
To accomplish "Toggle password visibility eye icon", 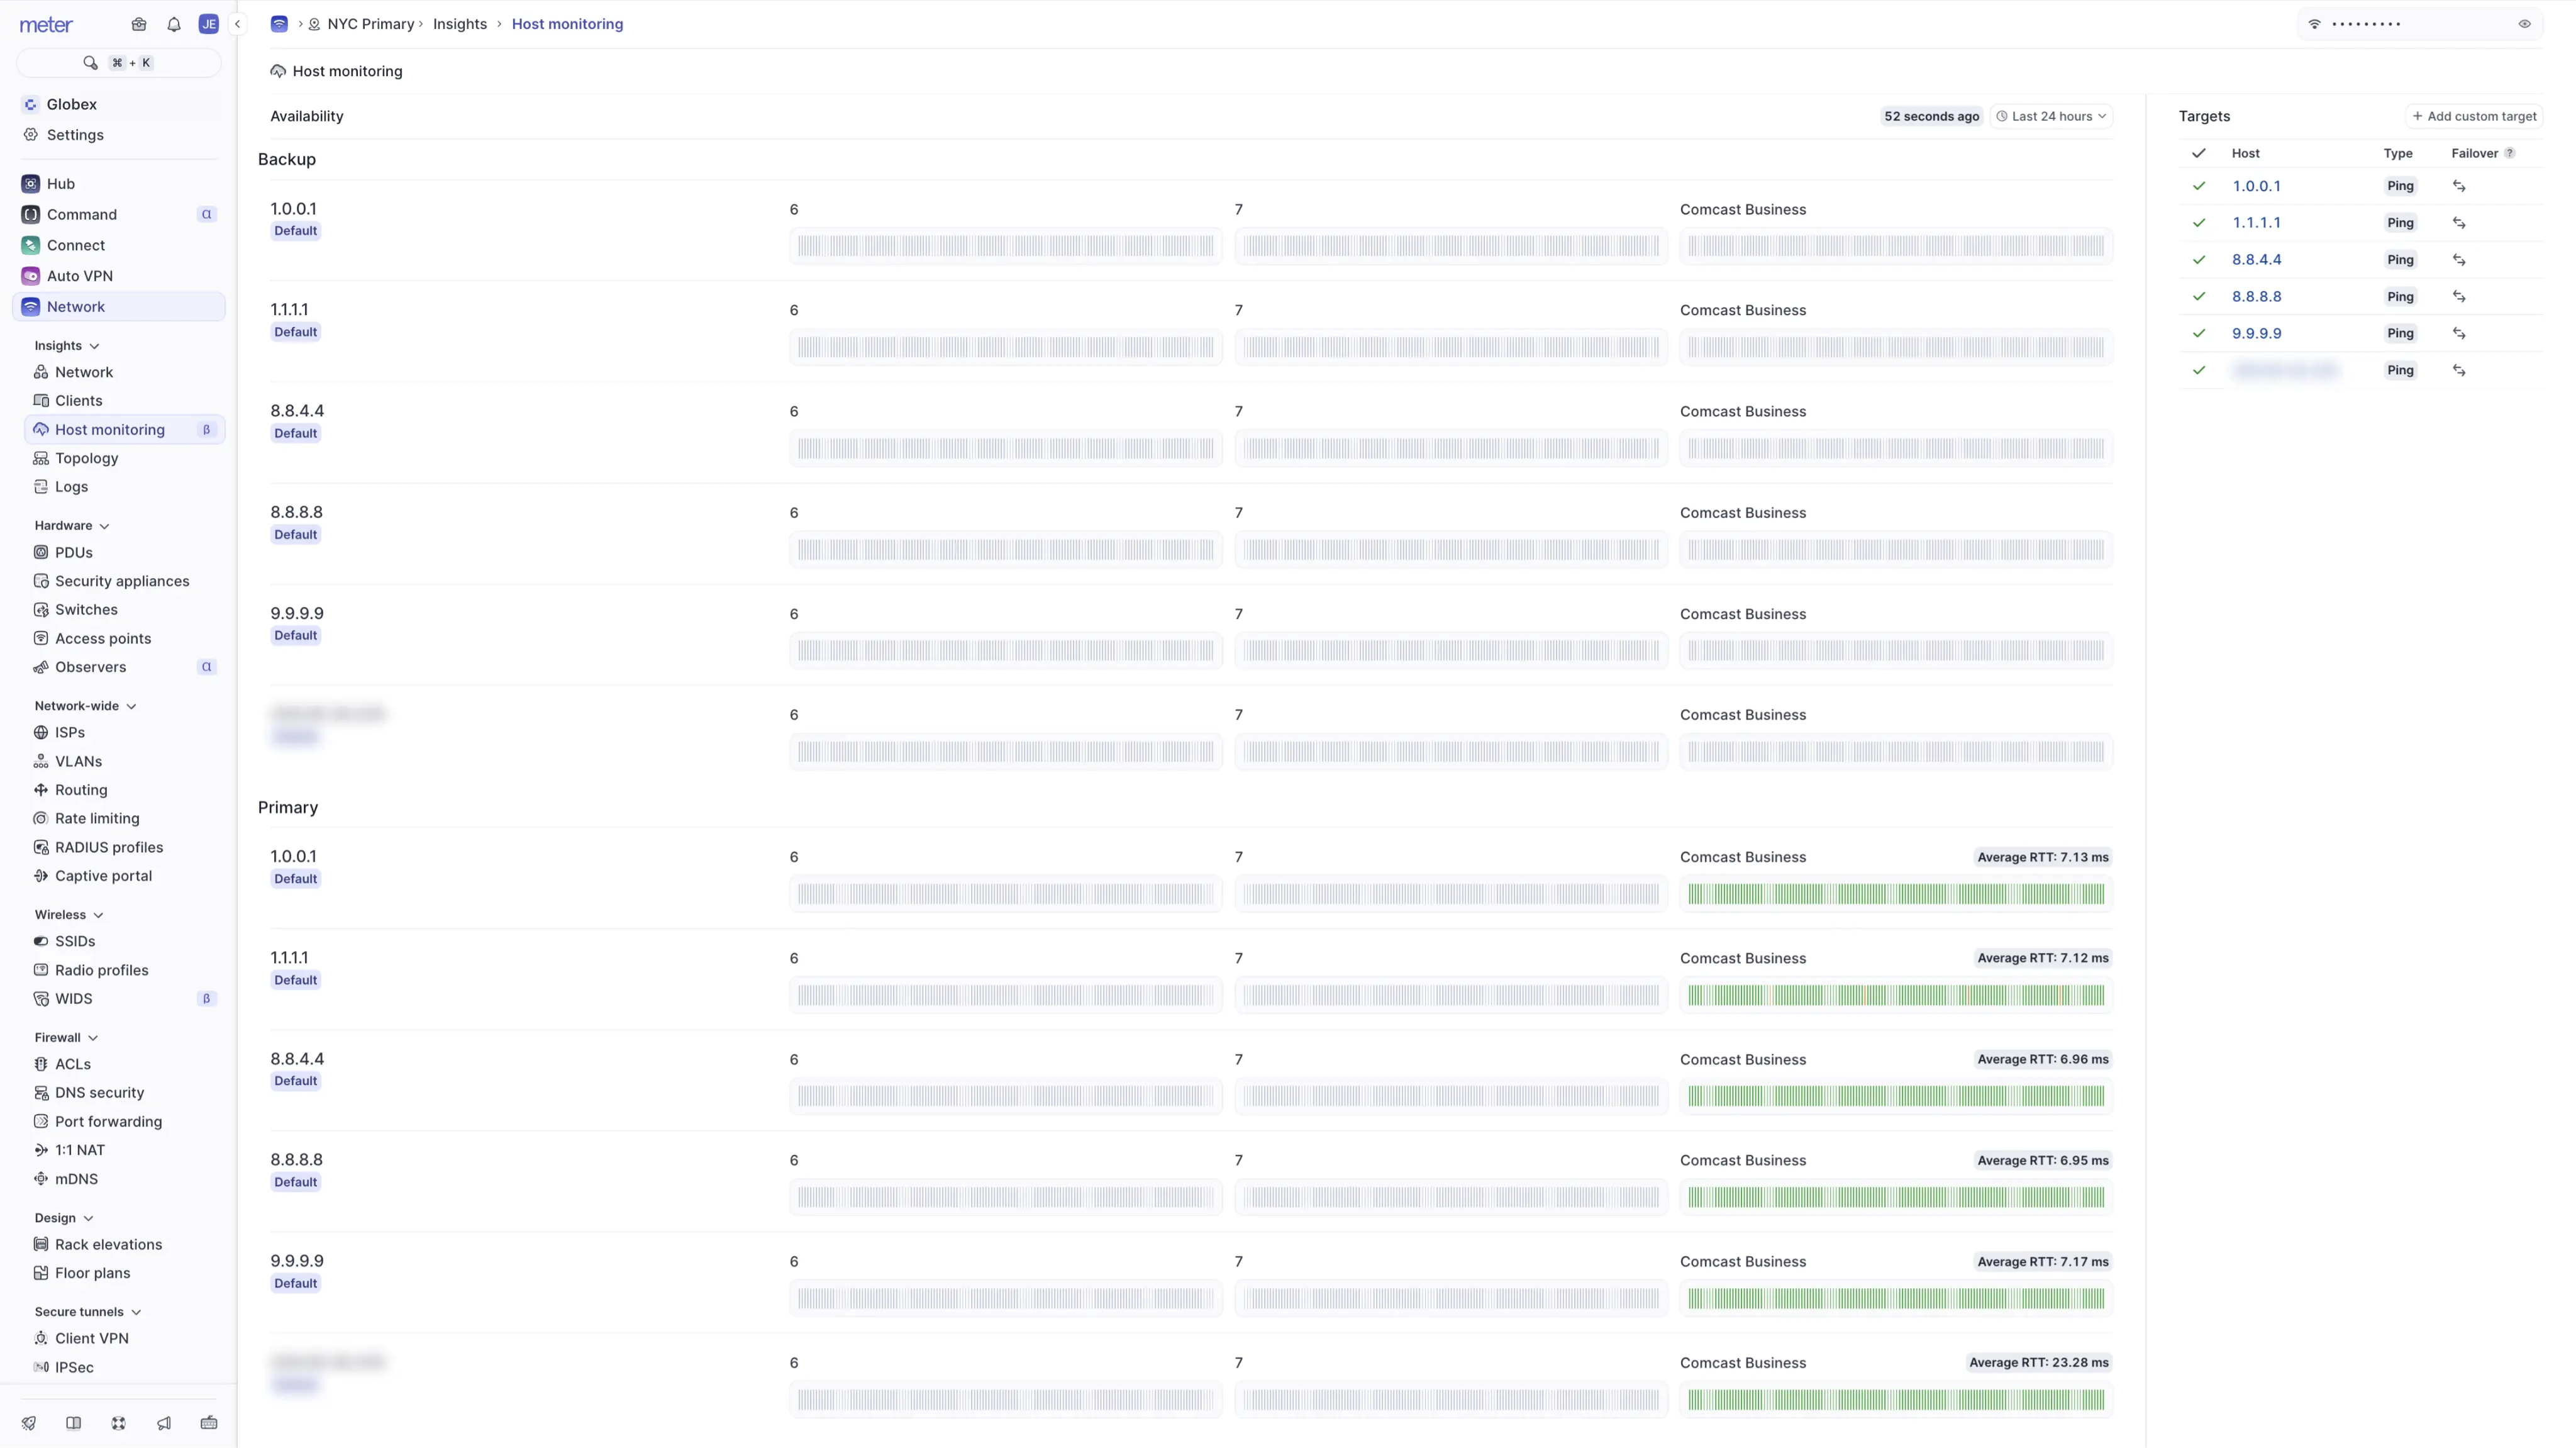I will tap(2524, 24).
